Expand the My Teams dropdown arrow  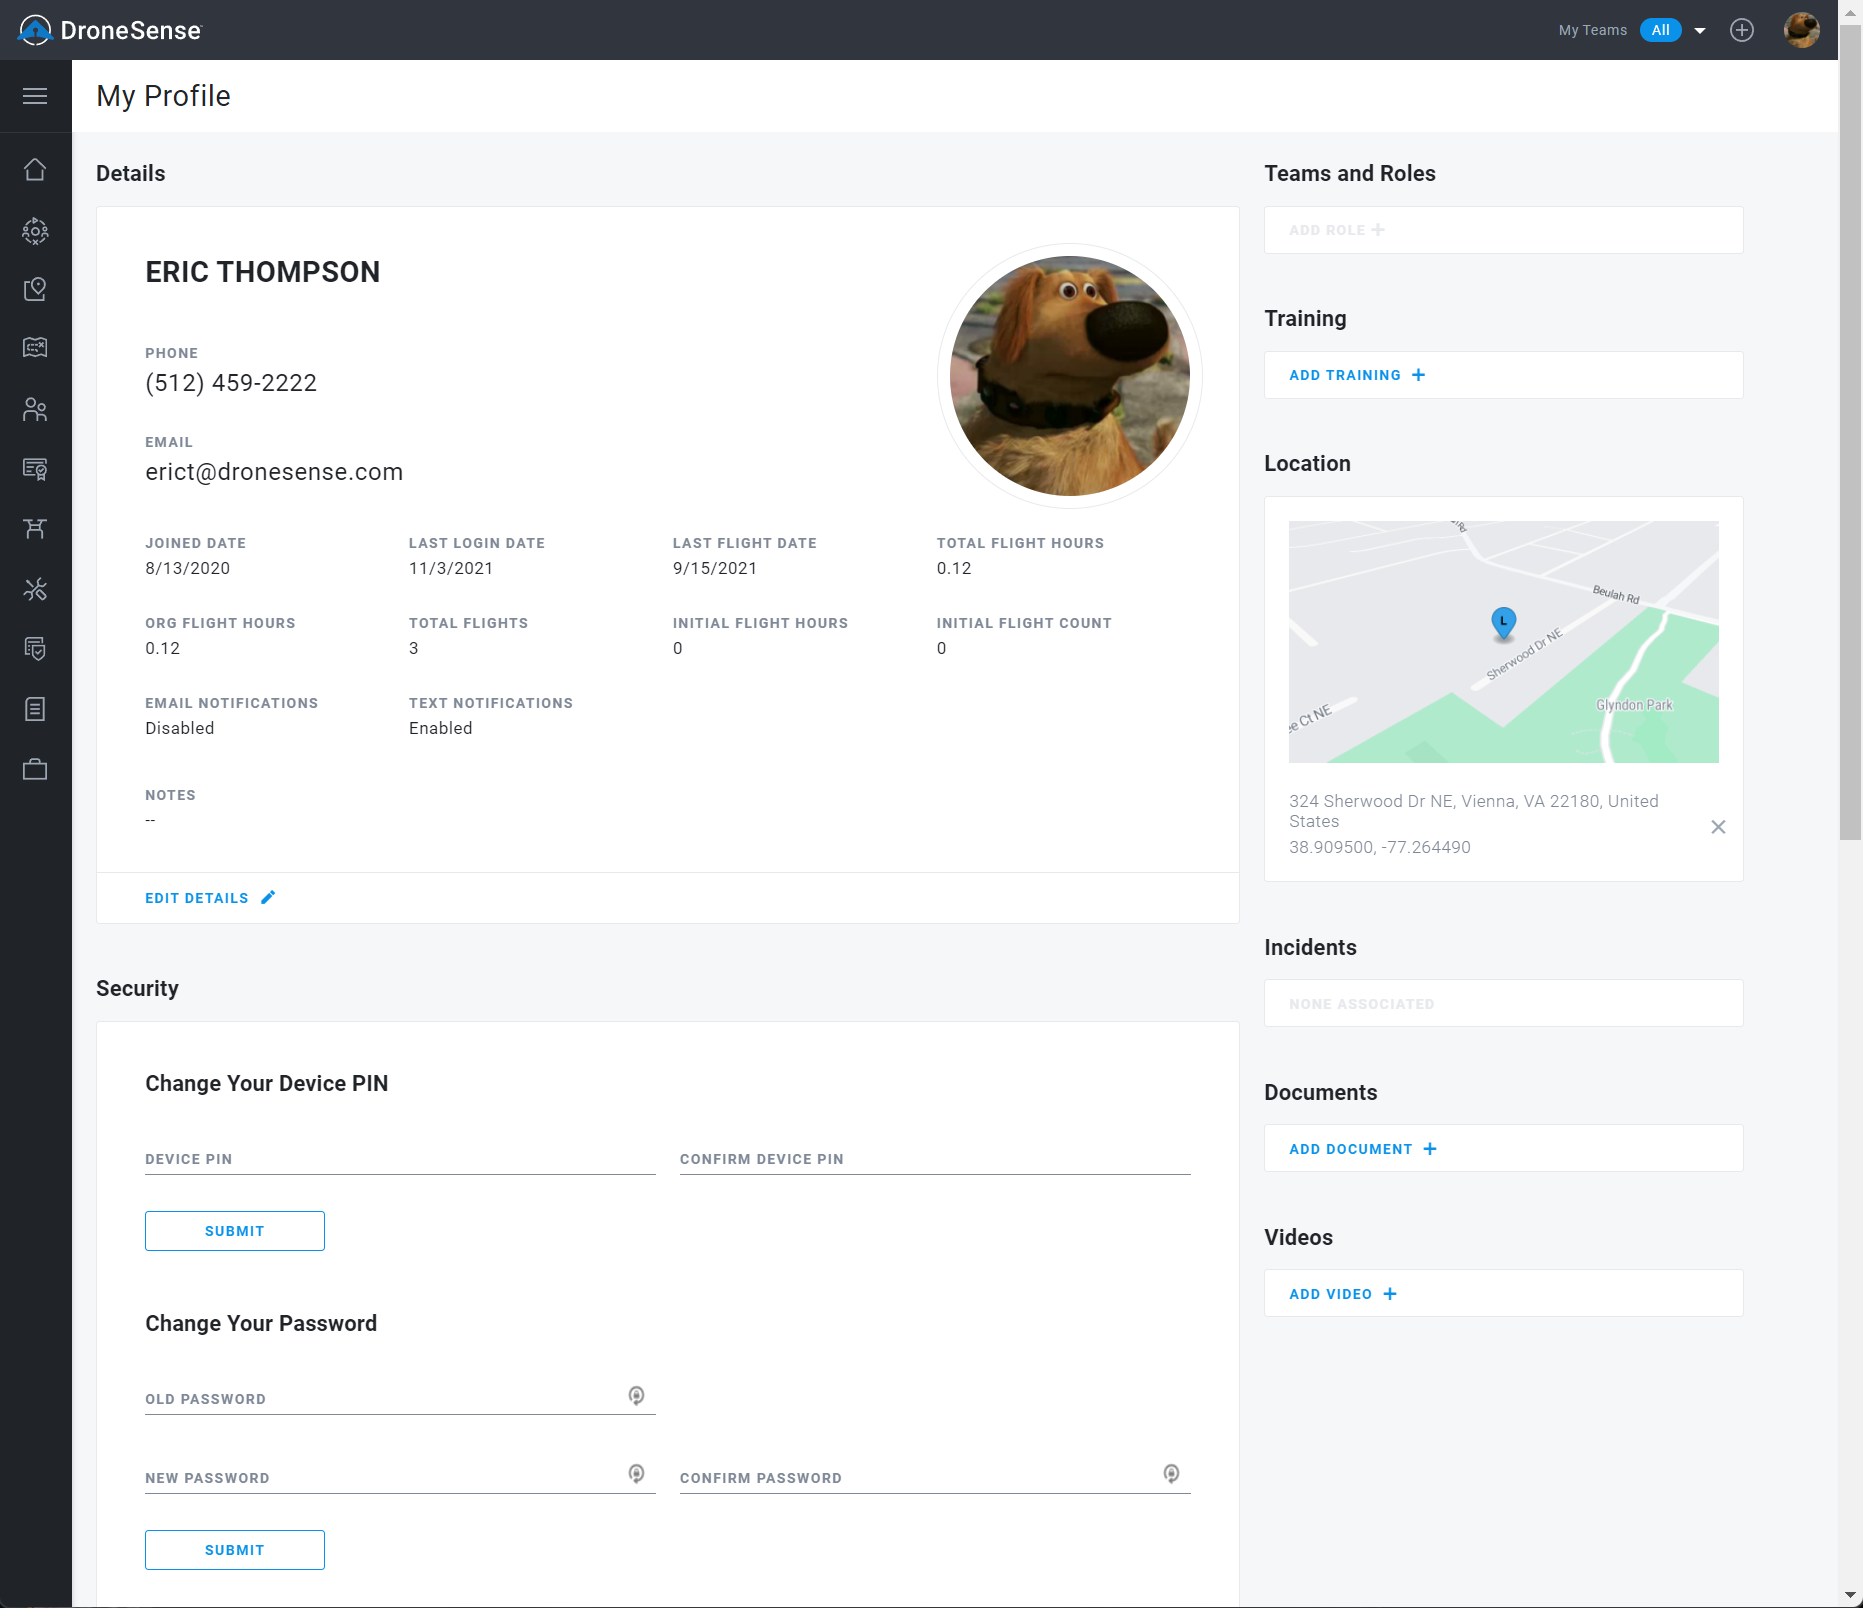point(1700,31)
